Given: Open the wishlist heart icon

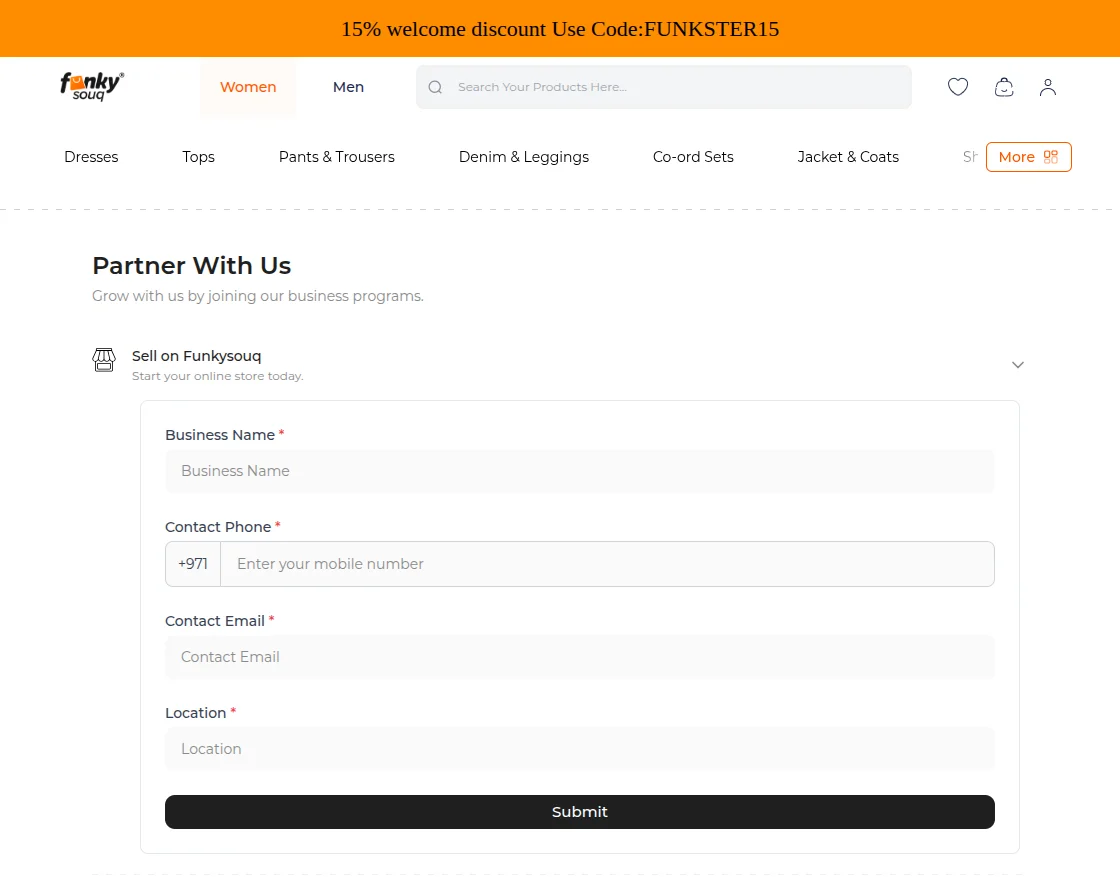Looking at the screenshot, I should (958, 87).
